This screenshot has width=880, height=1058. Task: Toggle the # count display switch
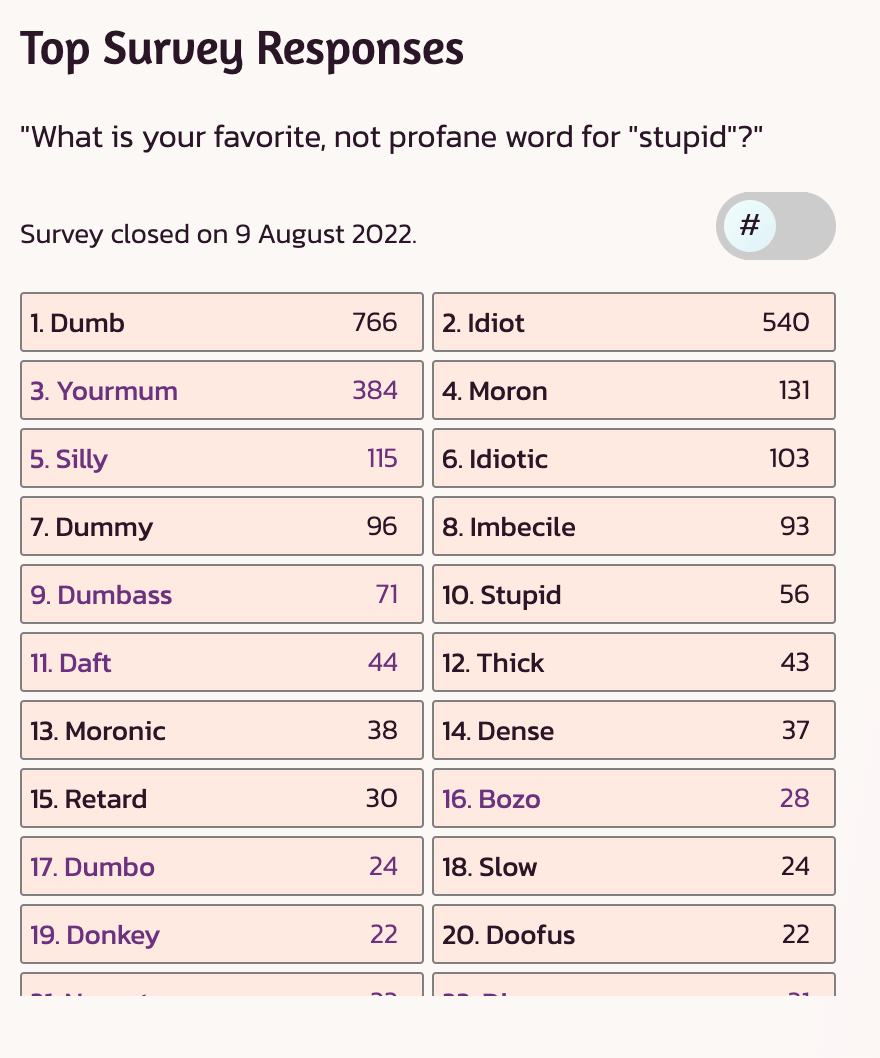775,226
